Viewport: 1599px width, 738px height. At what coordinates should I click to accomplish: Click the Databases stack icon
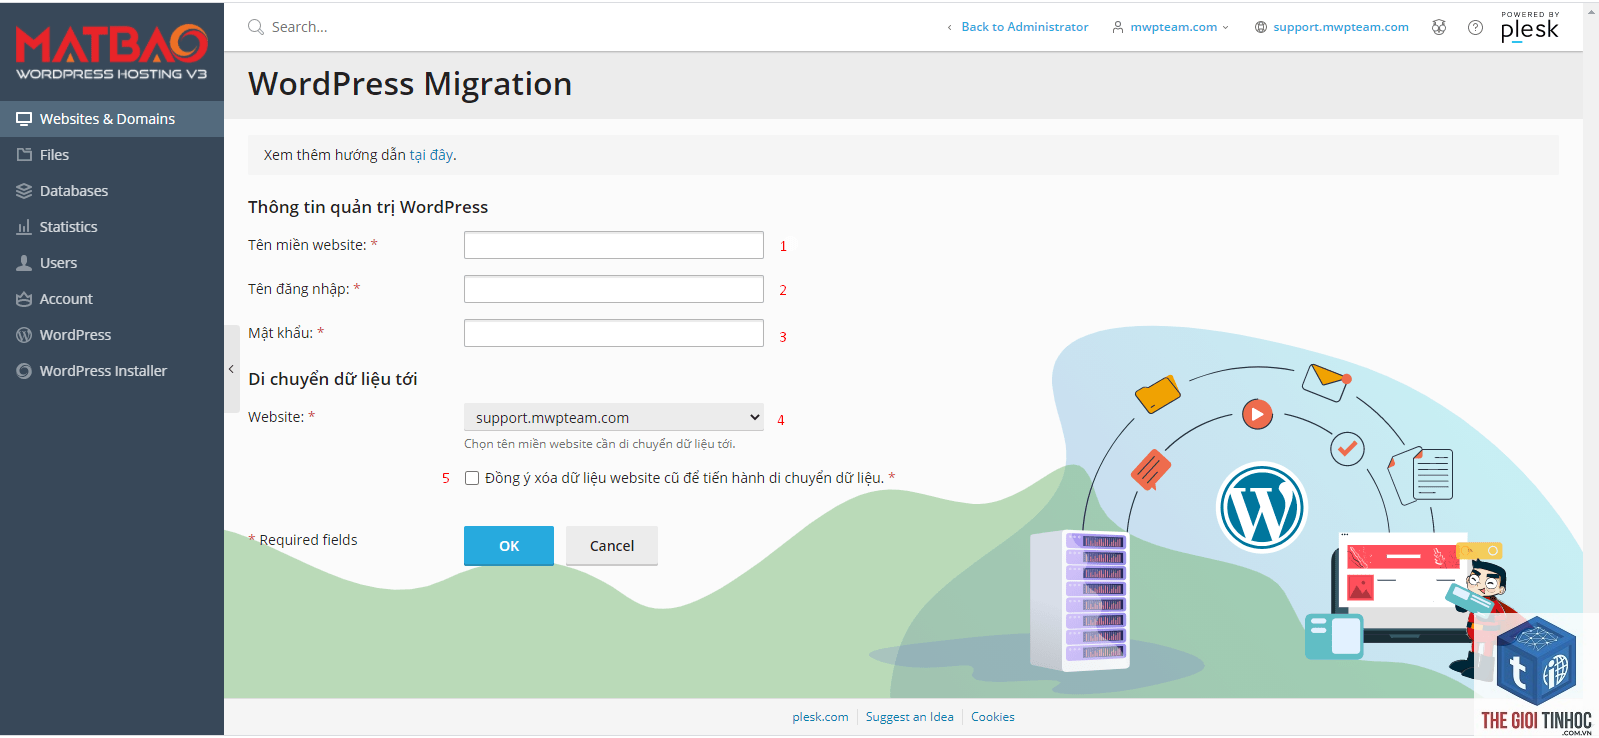24,191
